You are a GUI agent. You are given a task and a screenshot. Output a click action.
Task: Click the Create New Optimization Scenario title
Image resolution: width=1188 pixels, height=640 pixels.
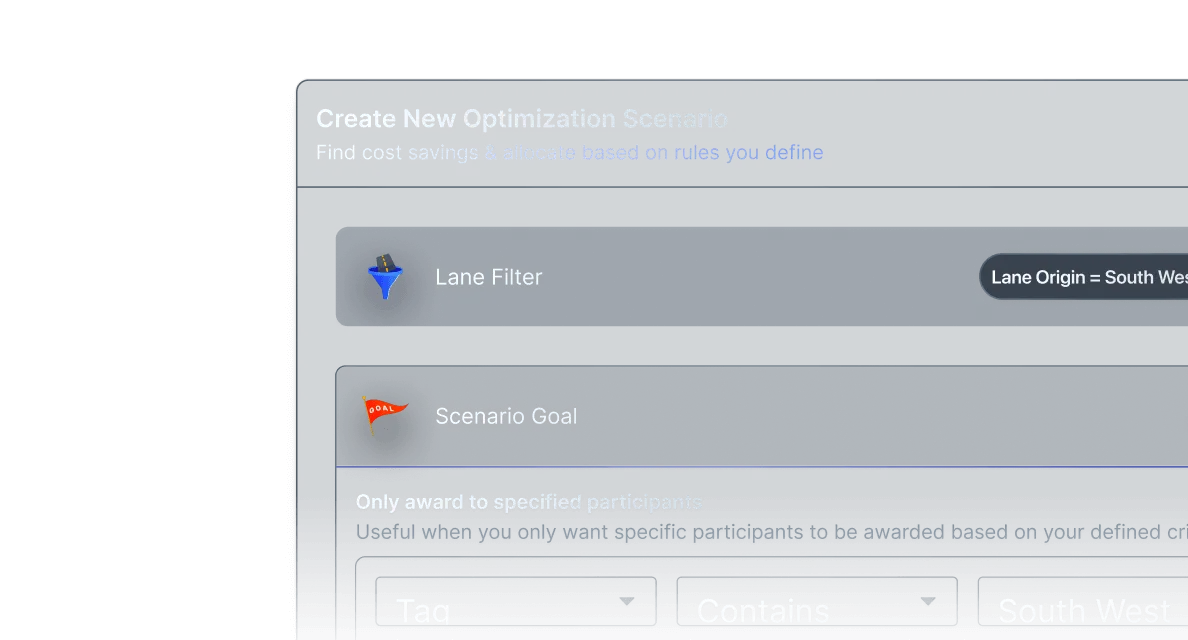522,119
